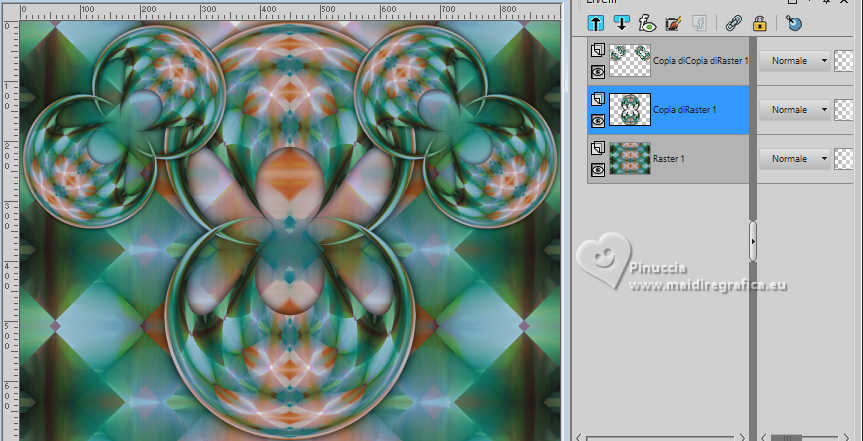Open Normale blend mode dropdown for Raster 1
Screen dimensions: 863x441
click(x=795, y=159)
